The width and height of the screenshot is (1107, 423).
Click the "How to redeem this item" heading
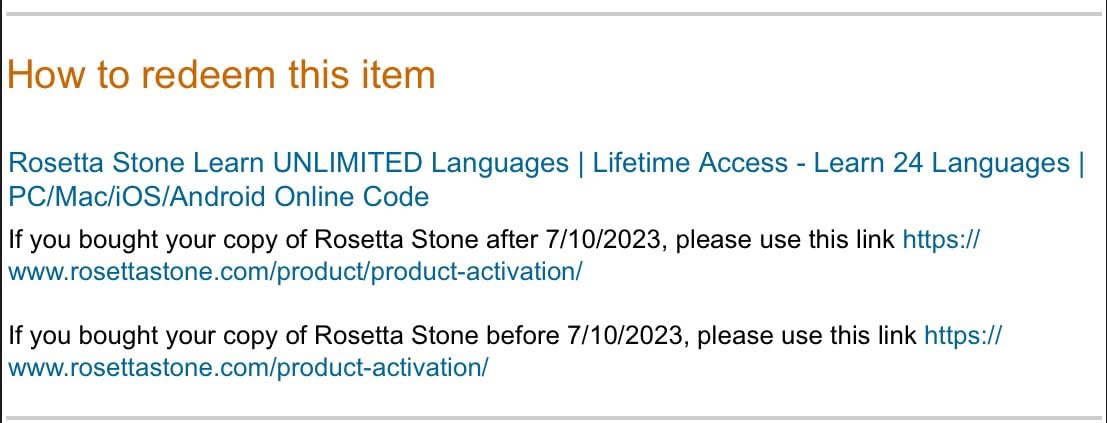tap(221, 75)
